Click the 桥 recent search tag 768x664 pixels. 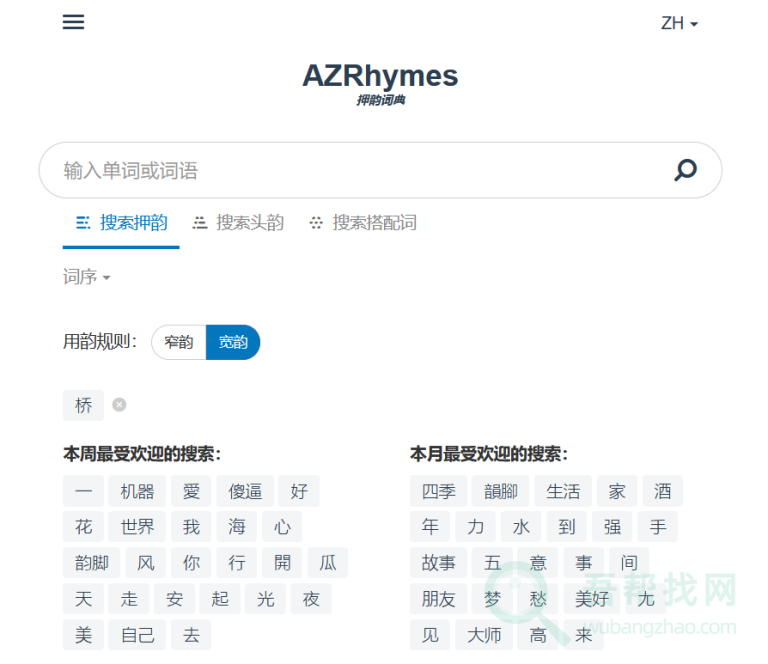coord(84,405)
